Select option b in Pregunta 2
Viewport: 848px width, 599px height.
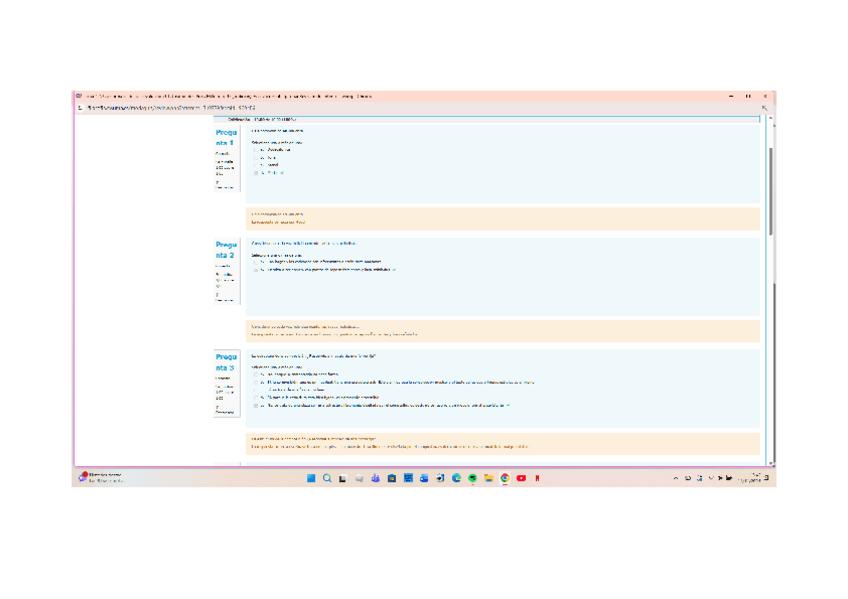coord(257,269)
